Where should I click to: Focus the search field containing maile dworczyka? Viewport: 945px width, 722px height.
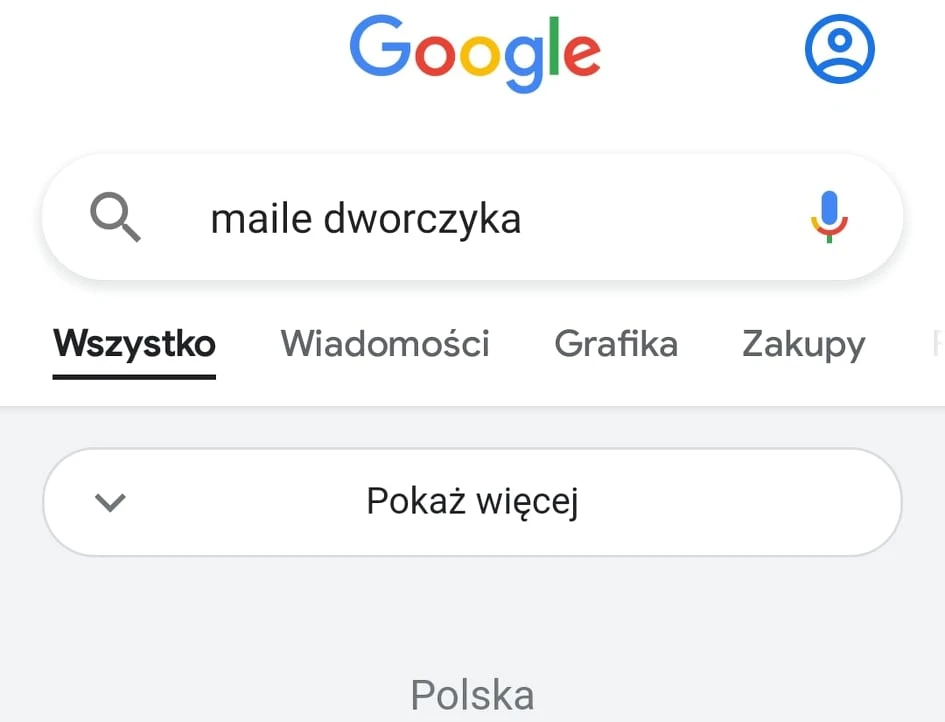472,217
